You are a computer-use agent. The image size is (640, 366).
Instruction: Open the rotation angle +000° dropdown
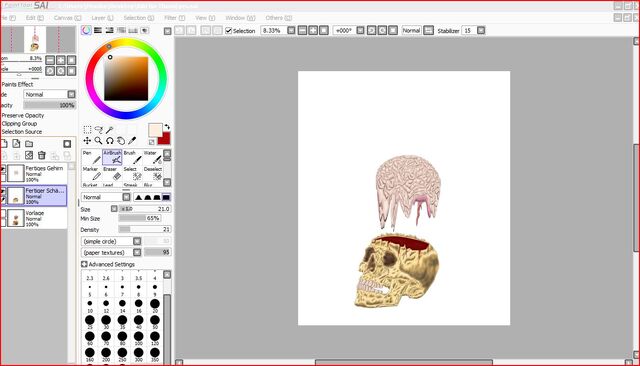[360, 31]
